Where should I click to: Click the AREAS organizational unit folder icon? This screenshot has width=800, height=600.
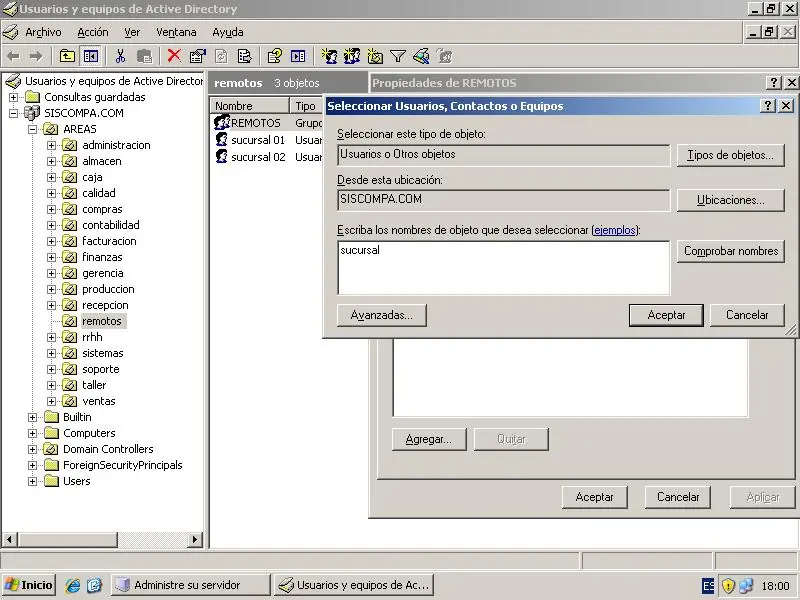click(51, 129)
